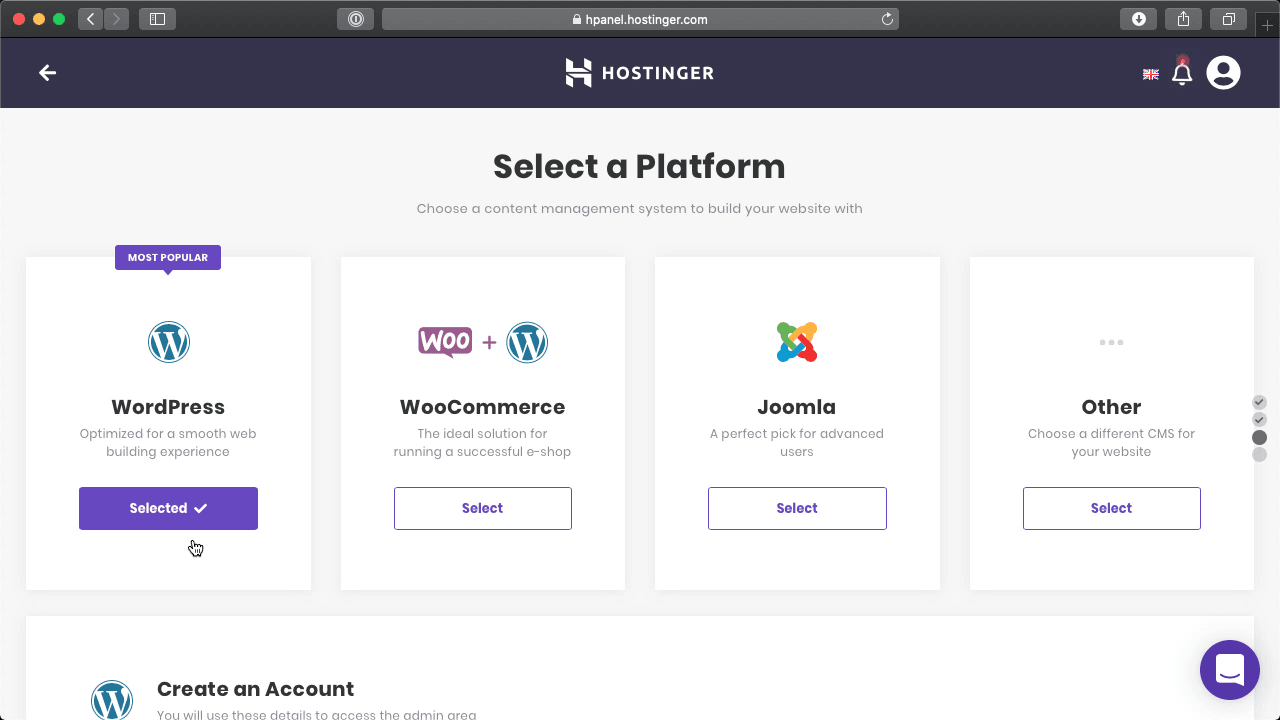Click 'The ideal solution for running' description
This screenshot has height=720, width=1280.
click(x=483, y=443)
